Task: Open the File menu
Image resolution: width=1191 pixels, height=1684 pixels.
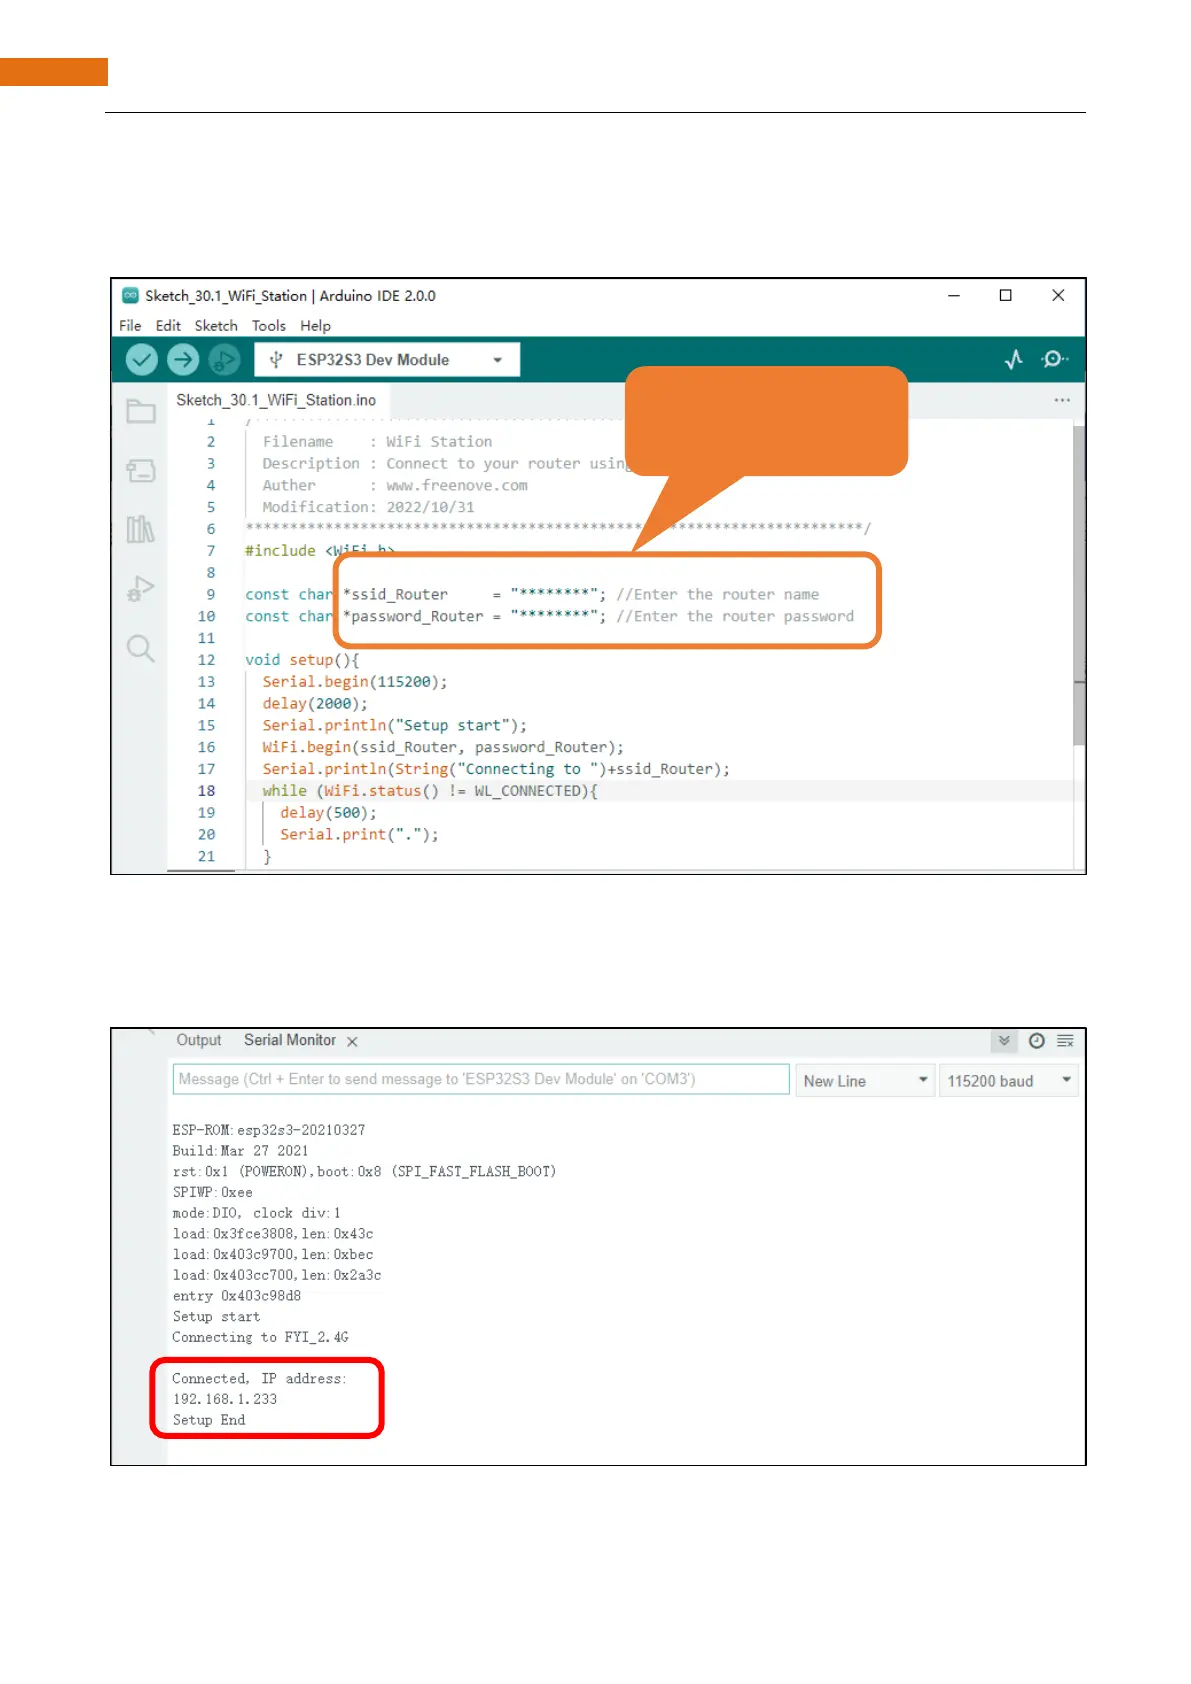Action: click(x=130, y=326)
